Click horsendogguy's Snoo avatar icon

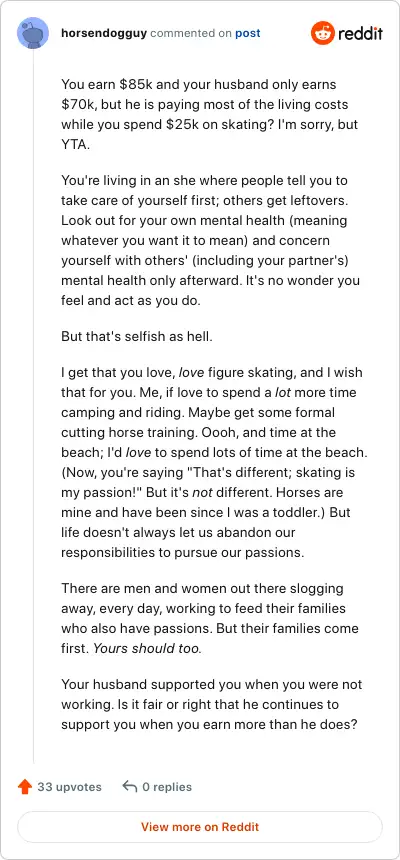(33, 33)
